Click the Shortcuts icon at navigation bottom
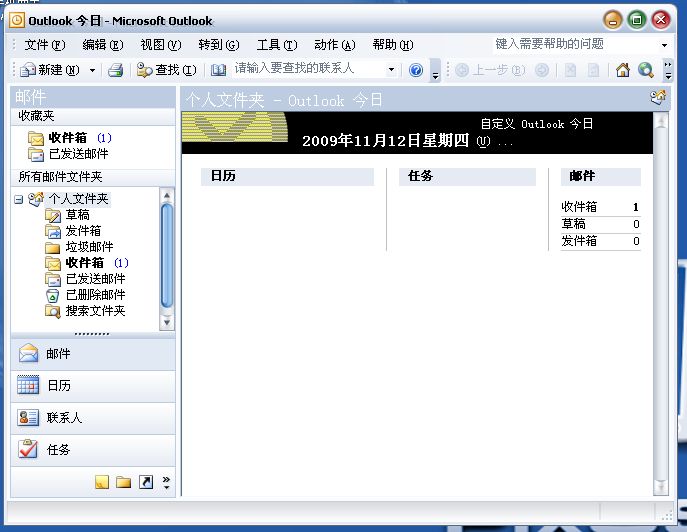 click(x=146, y=482)
